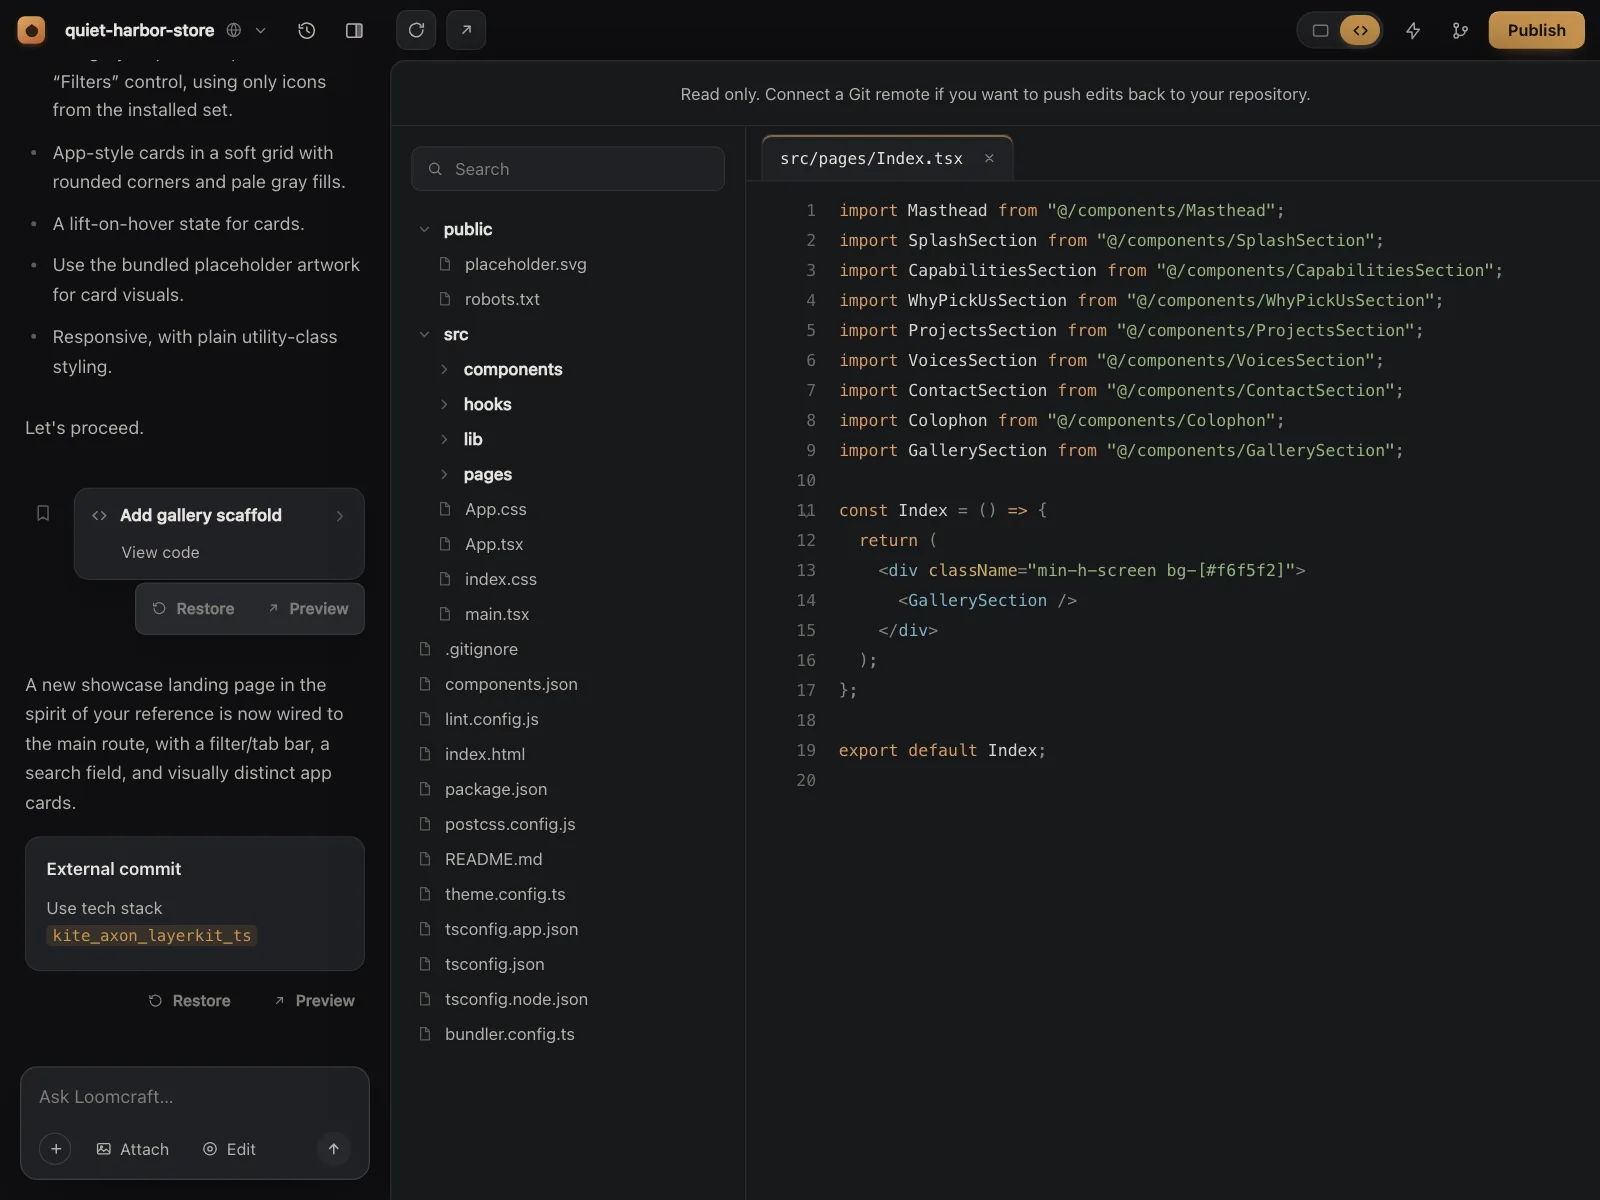Click the bookmark icon beside gallery scaffold
The width and height of the screenshot is (1600, 1200).
point(43,513)
